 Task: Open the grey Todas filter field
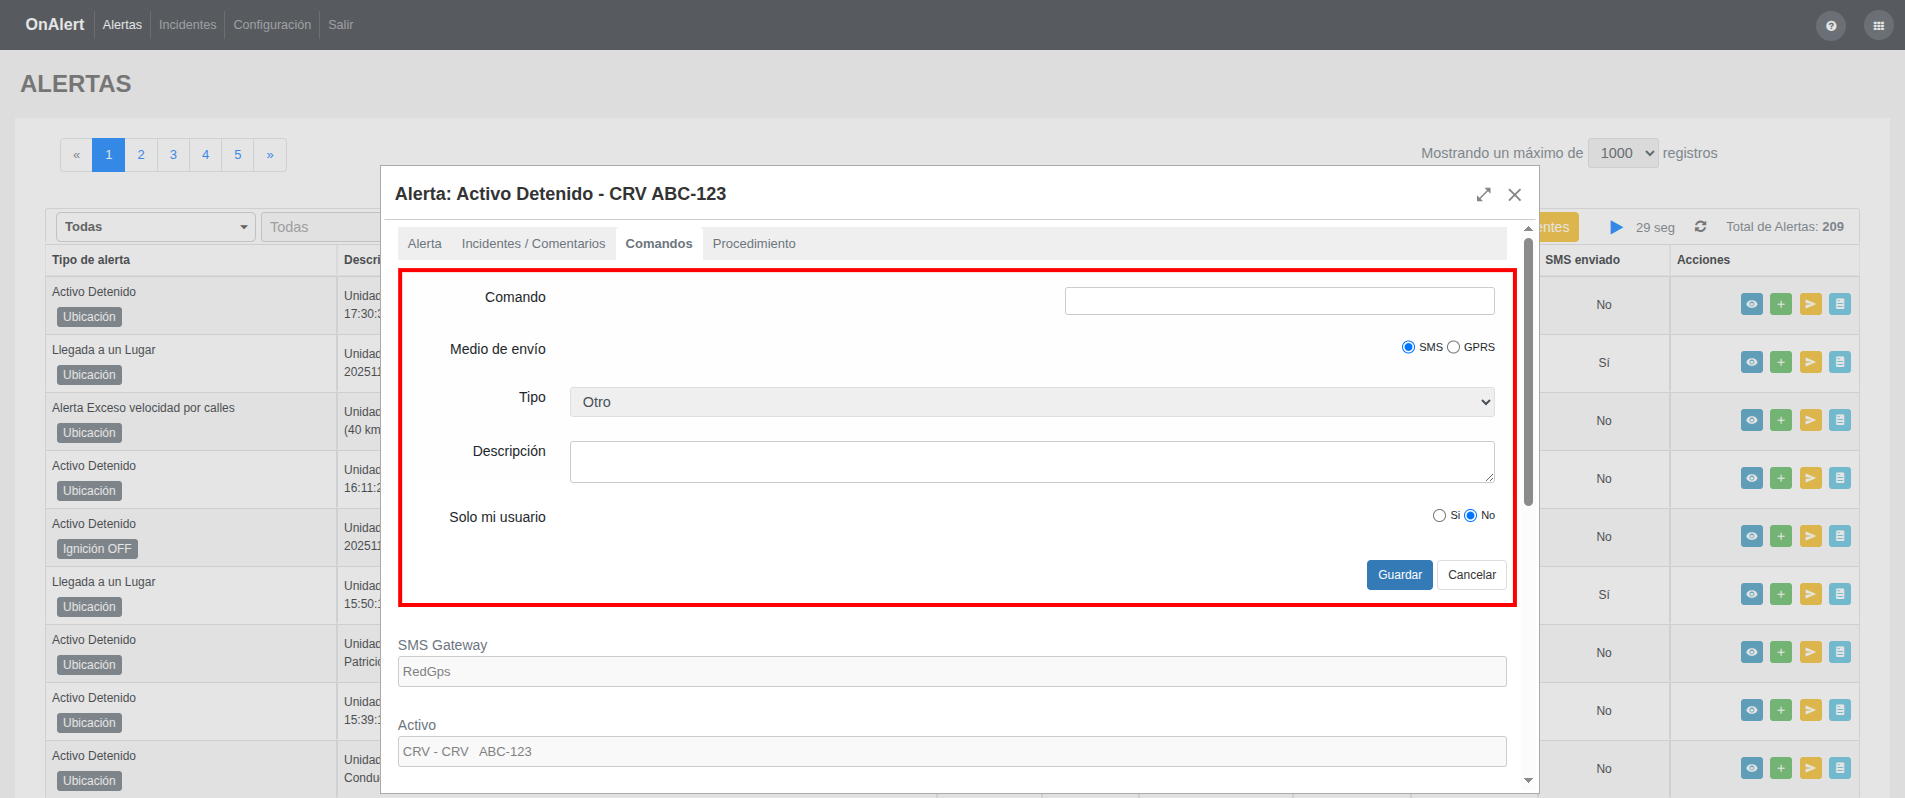click(x=322, y=227)
